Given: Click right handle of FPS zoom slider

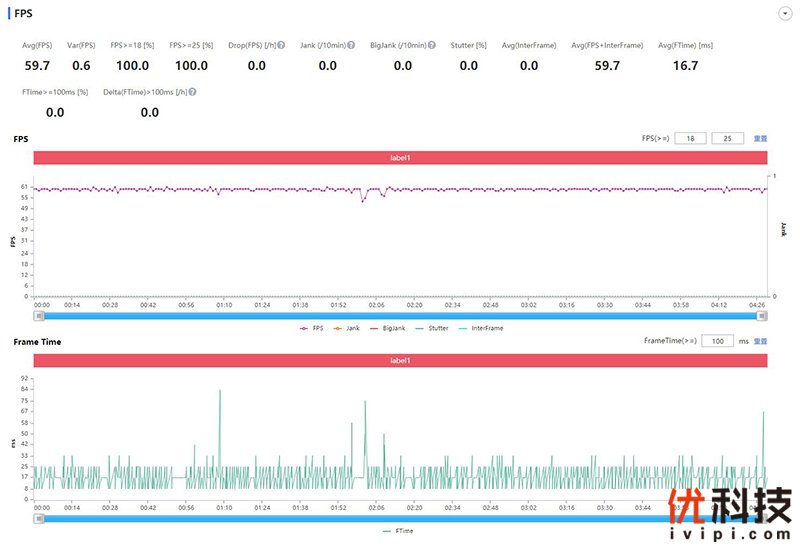Looking at the screenshot, I should (x=762, y=315).
